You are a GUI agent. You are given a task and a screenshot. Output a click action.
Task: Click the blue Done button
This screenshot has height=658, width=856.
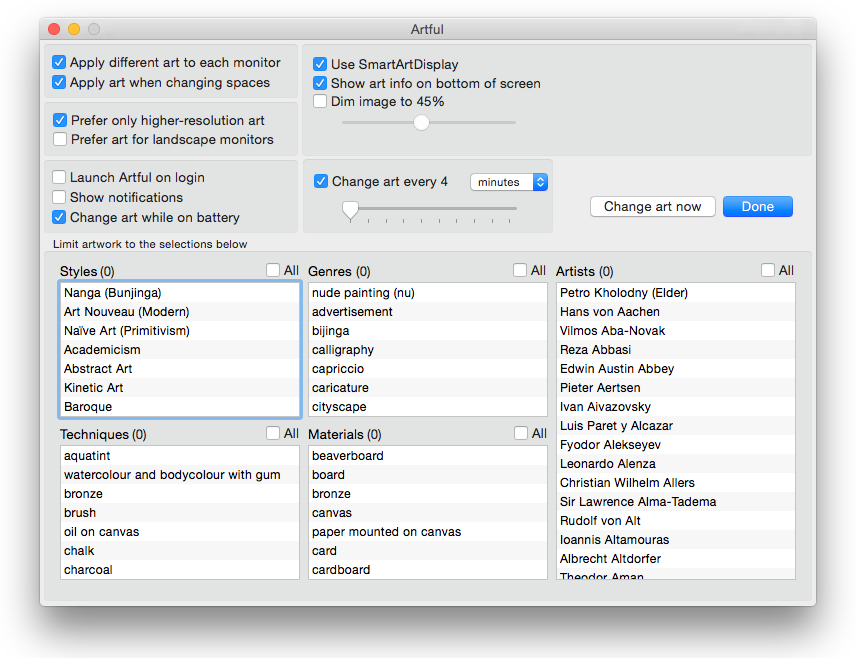(757, 206)
